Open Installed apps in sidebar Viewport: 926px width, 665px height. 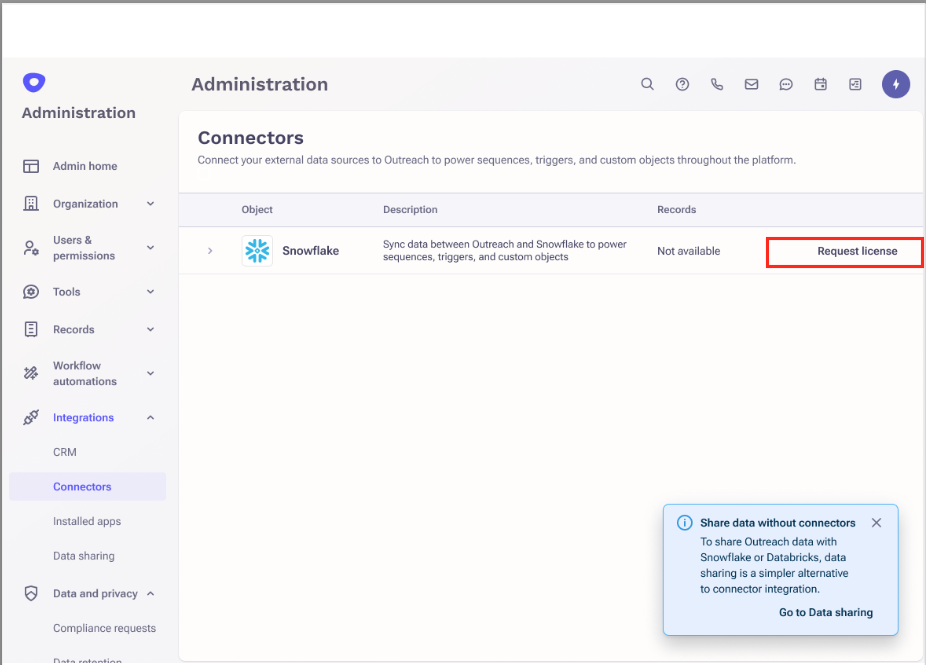(x=87, y=521)
